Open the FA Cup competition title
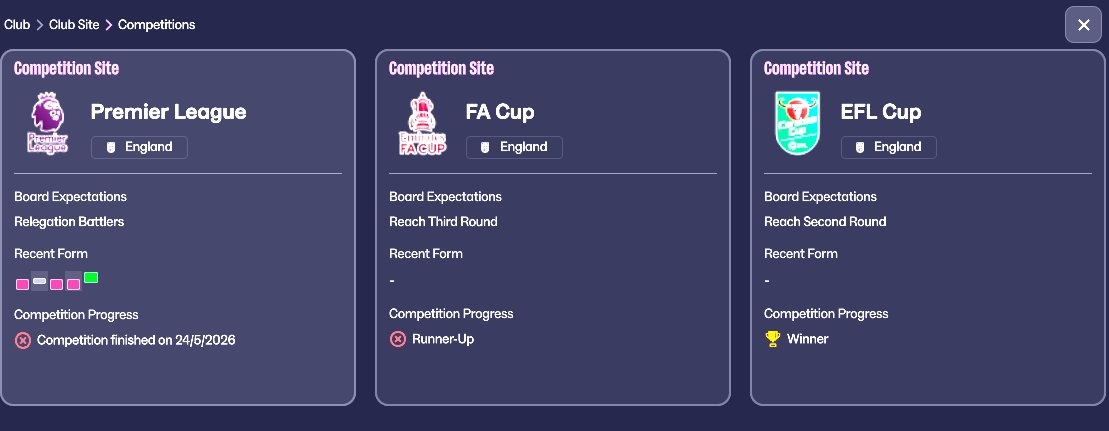The image size is (1109, 431). coord(500,111)
